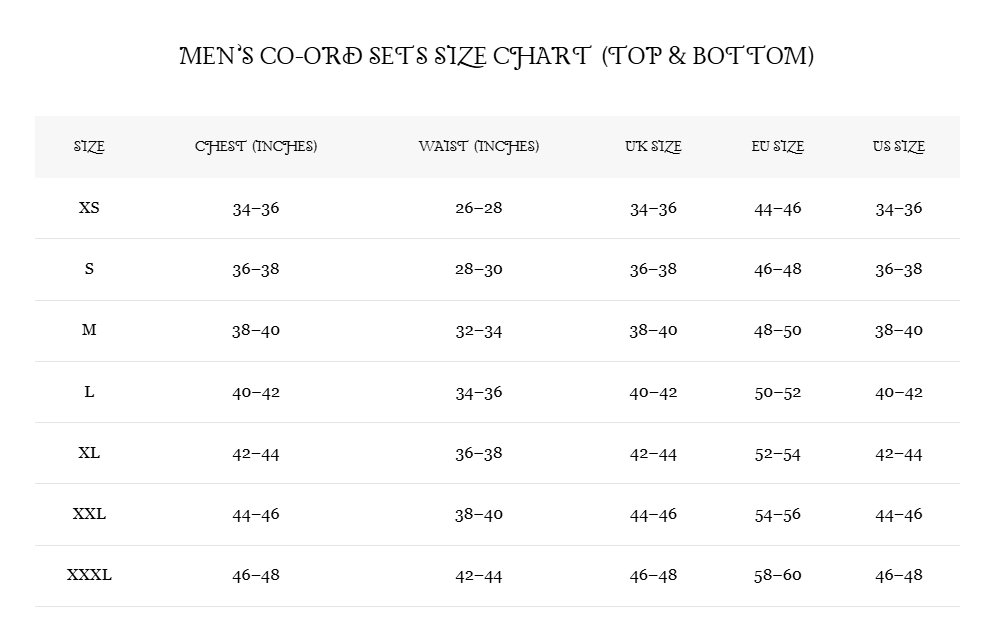Click the EU size 50–52 cell
Viewport: 991px width, 635px height.
[778, 392]
